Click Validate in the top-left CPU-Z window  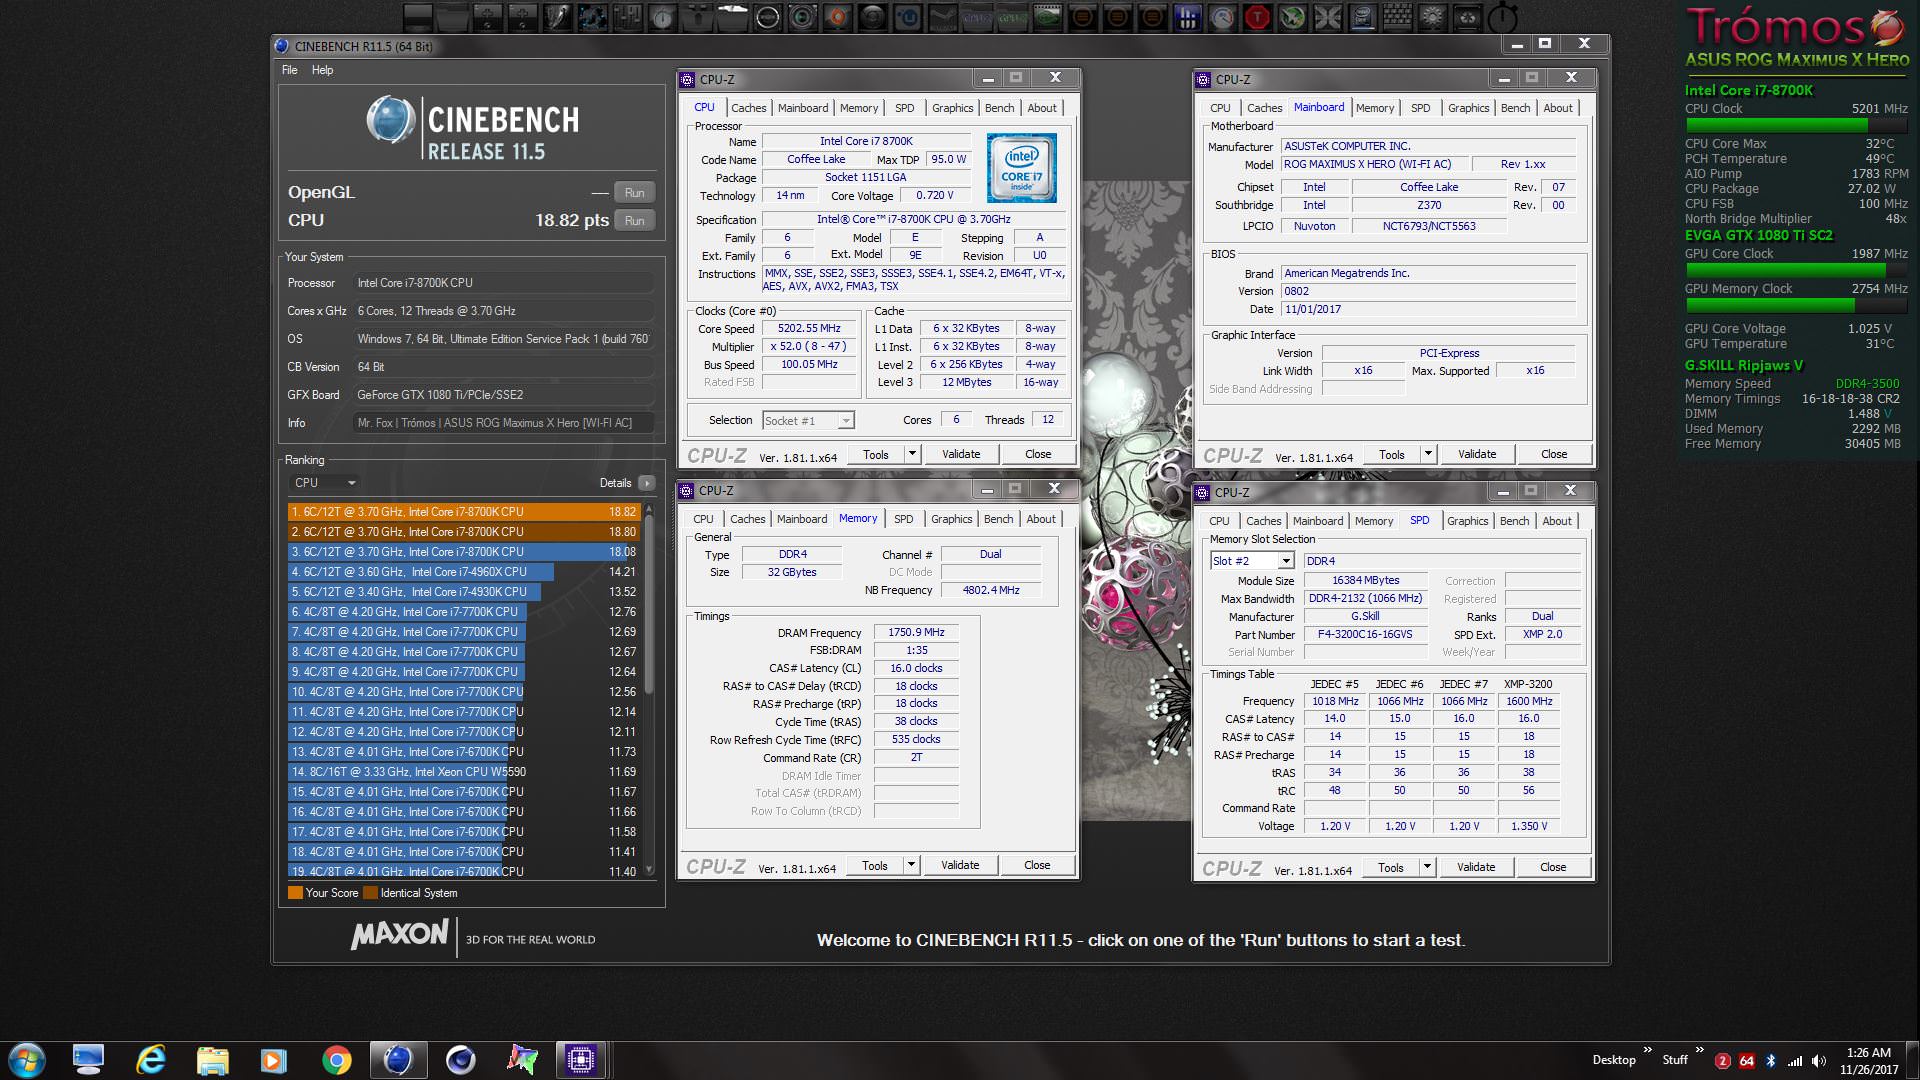click(961, 454)
